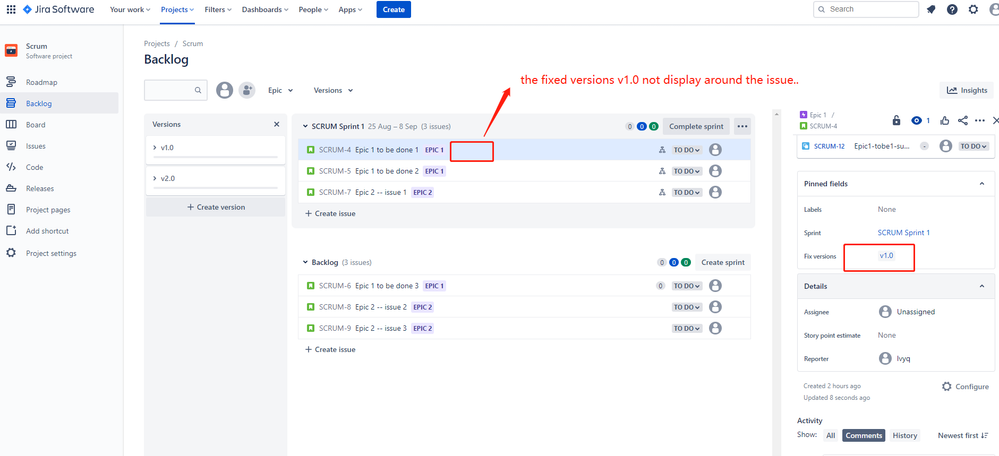
Task: Open the Versions filter dropdown
Action: [333, 90]
